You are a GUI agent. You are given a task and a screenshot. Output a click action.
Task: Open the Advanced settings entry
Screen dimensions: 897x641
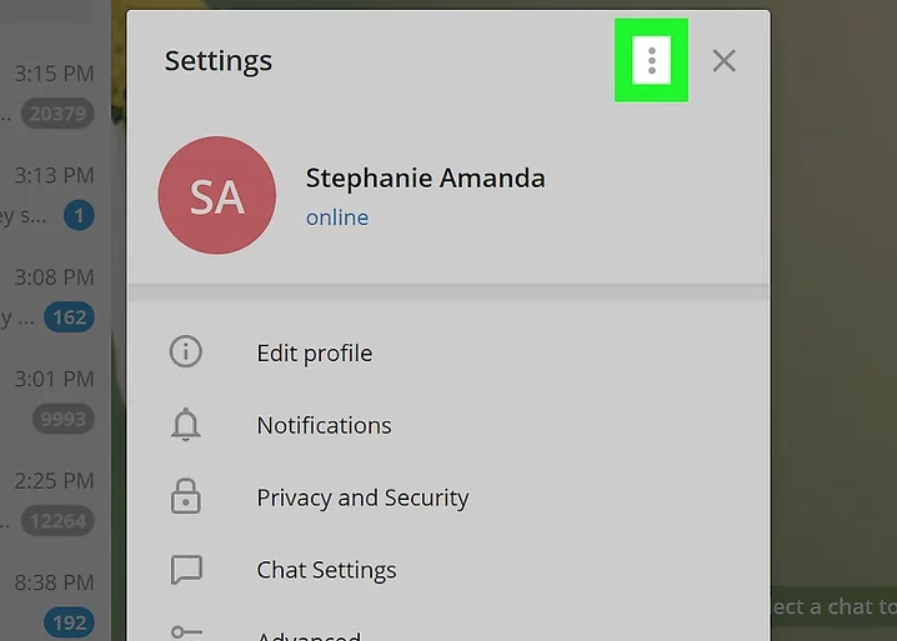coord(308,635)
